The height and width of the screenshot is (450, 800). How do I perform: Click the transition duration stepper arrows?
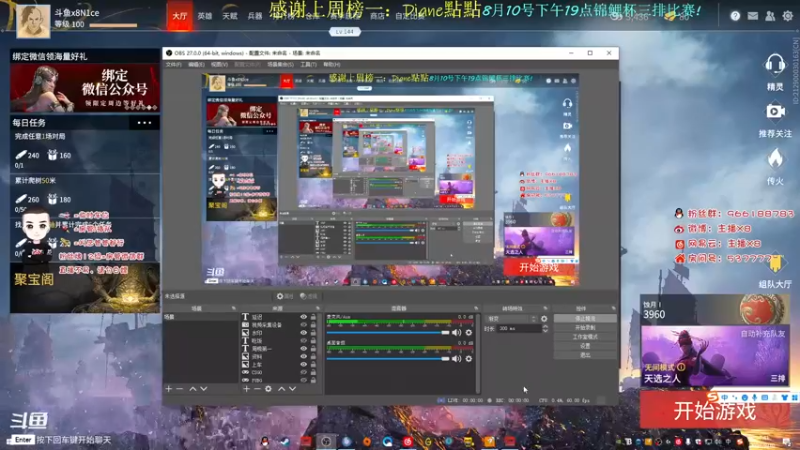point(545,329)
